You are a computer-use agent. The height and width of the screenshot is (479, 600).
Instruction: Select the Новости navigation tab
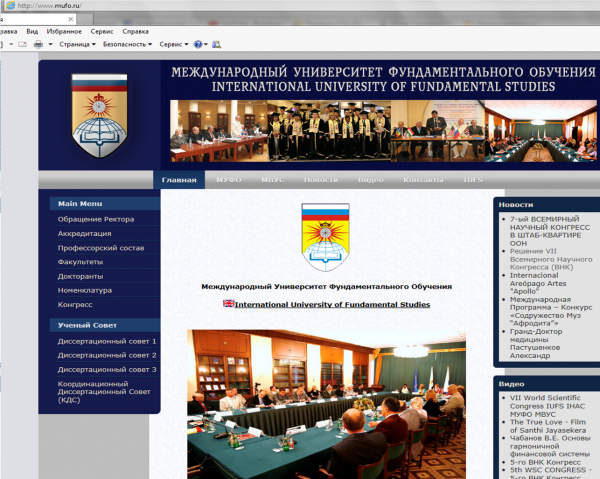coord(321,180)
